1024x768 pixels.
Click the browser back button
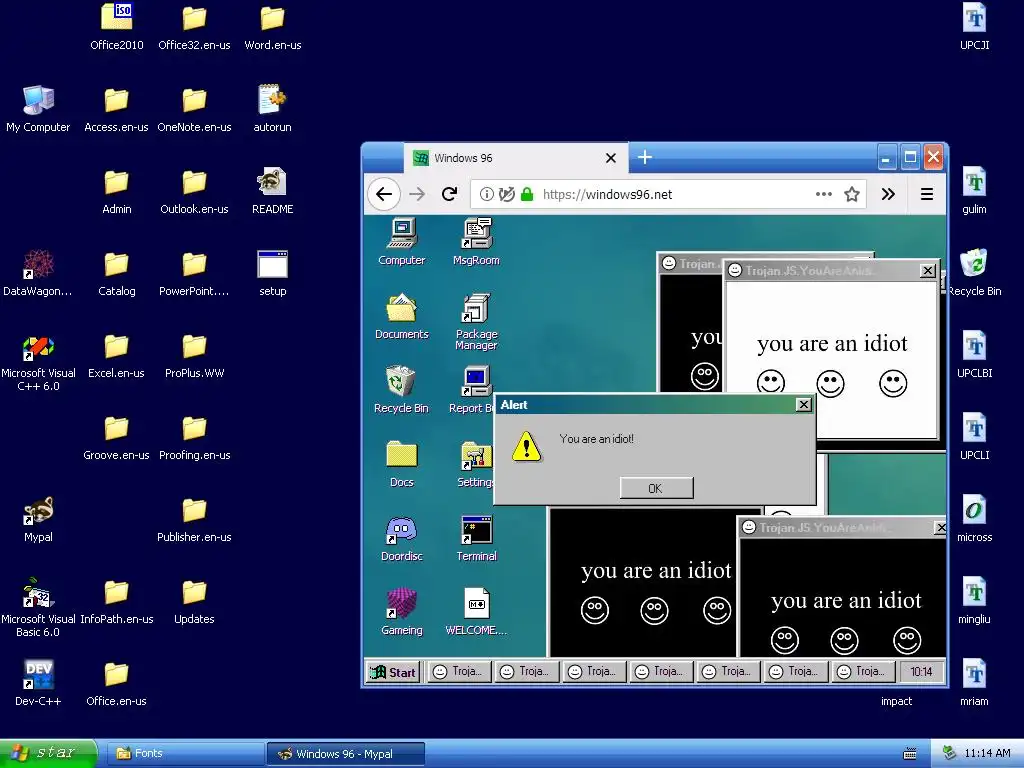pos(384,194)
